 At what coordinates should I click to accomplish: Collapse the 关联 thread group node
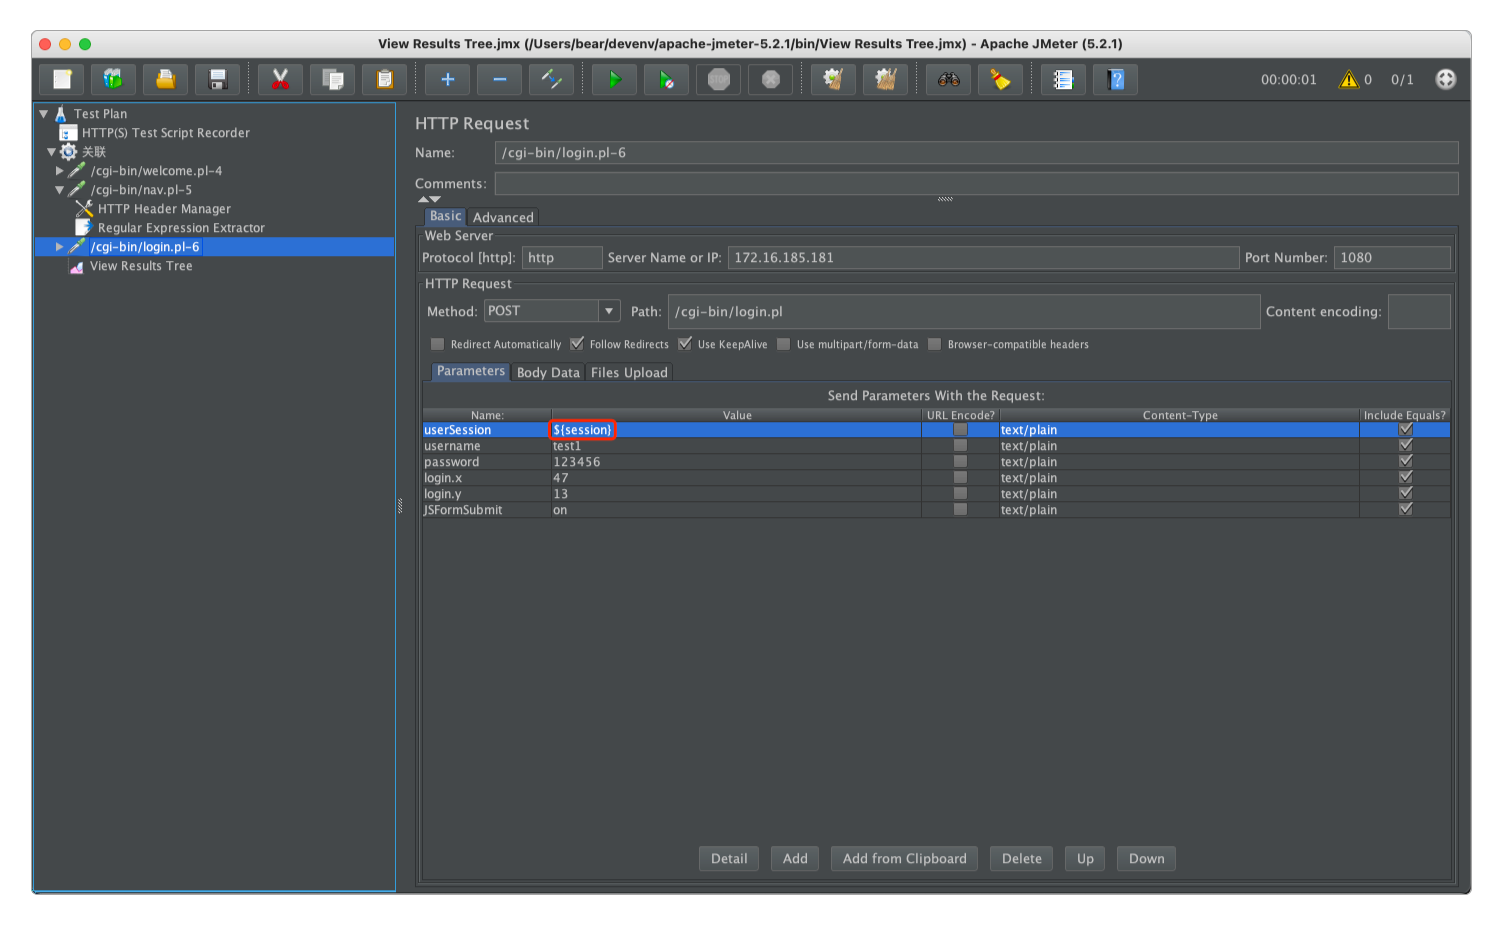52,152
